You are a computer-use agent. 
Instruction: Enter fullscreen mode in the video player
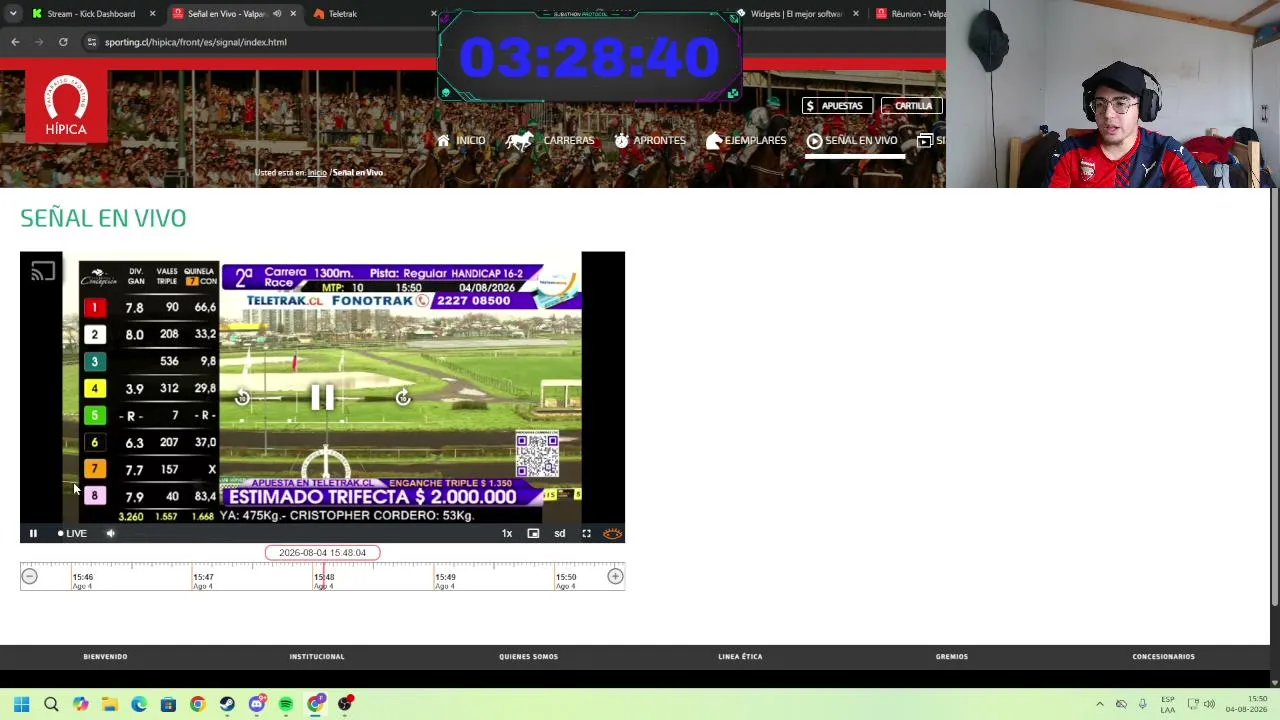pos(587,533)
